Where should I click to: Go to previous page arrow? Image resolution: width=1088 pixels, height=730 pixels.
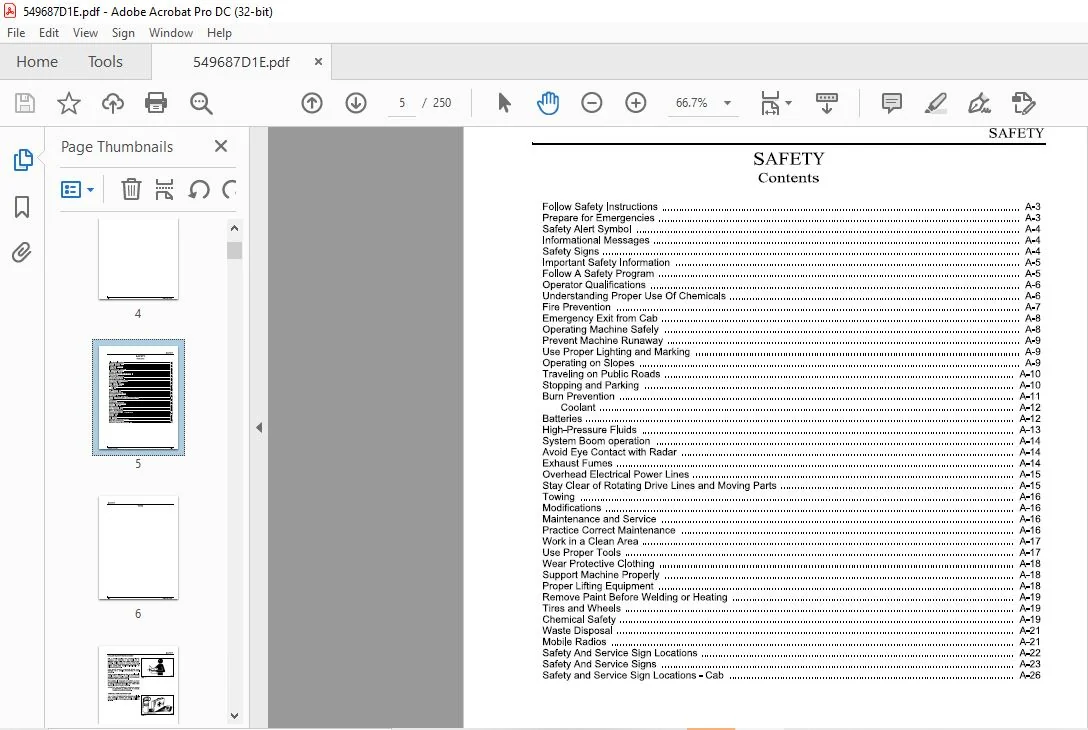(312, 103)
